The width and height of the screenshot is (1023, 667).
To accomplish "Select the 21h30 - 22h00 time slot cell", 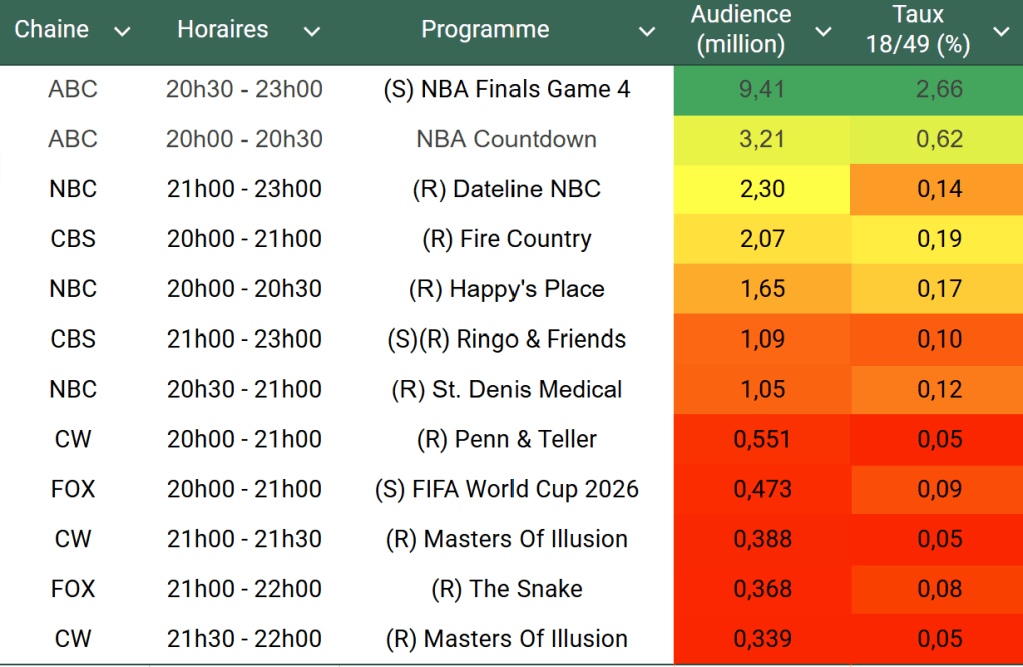I will tap(244, 639).
